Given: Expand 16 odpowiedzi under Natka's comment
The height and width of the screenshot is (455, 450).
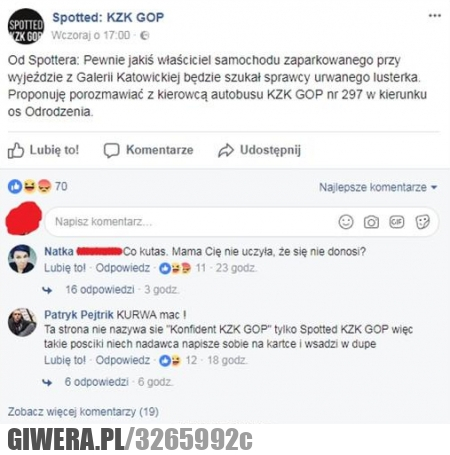Looking at the screenshot, I should (x=100, y=290).
